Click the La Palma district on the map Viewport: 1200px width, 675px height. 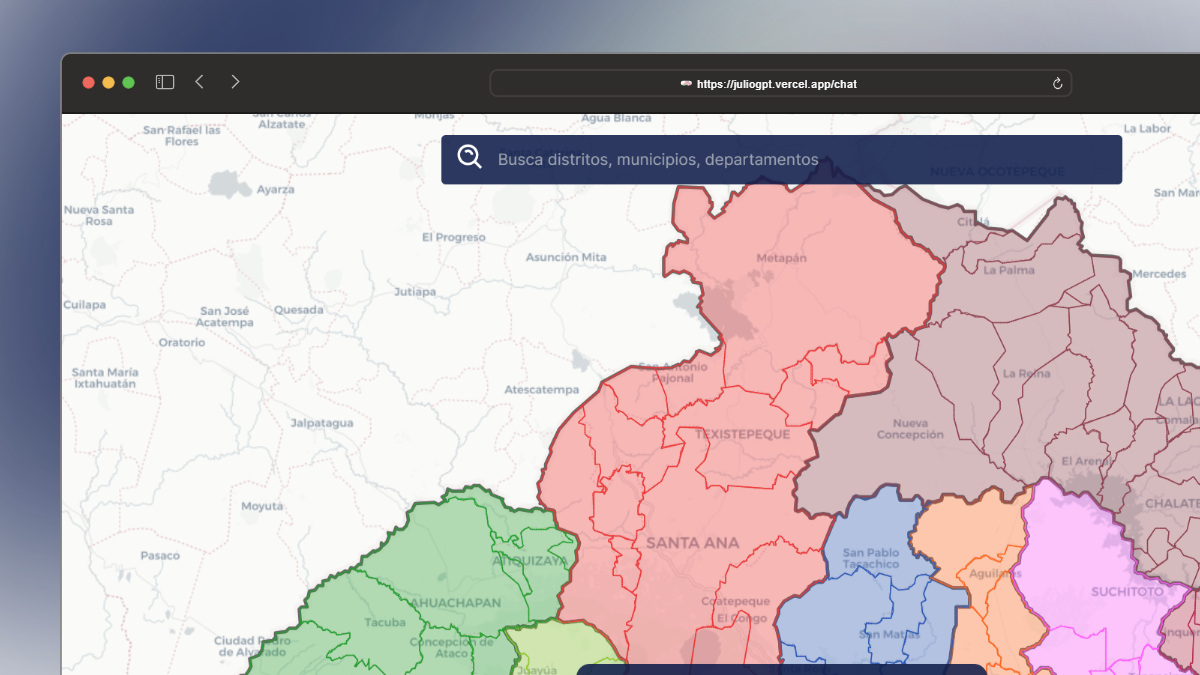(1009, 270)
